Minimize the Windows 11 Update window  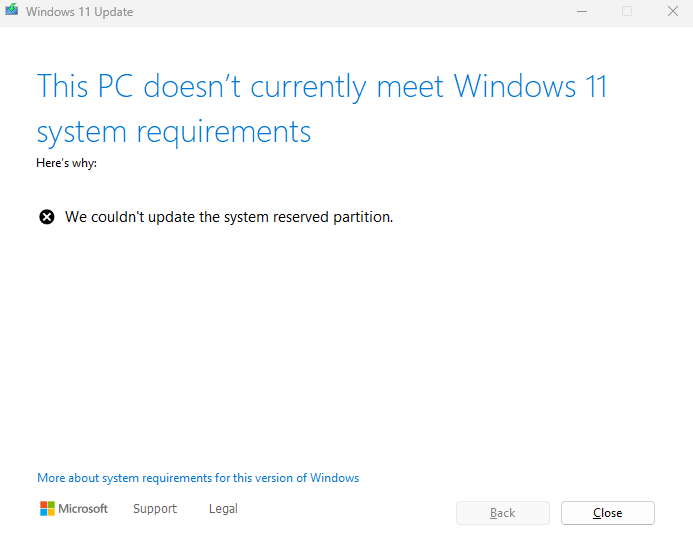[x=582, y=11]
